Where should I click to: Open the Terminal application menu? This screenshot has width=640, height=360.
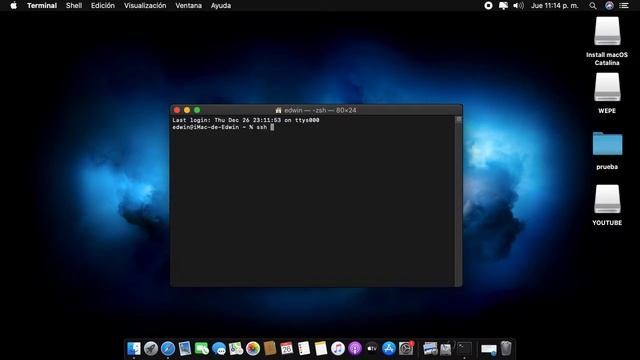coord(42,5)
